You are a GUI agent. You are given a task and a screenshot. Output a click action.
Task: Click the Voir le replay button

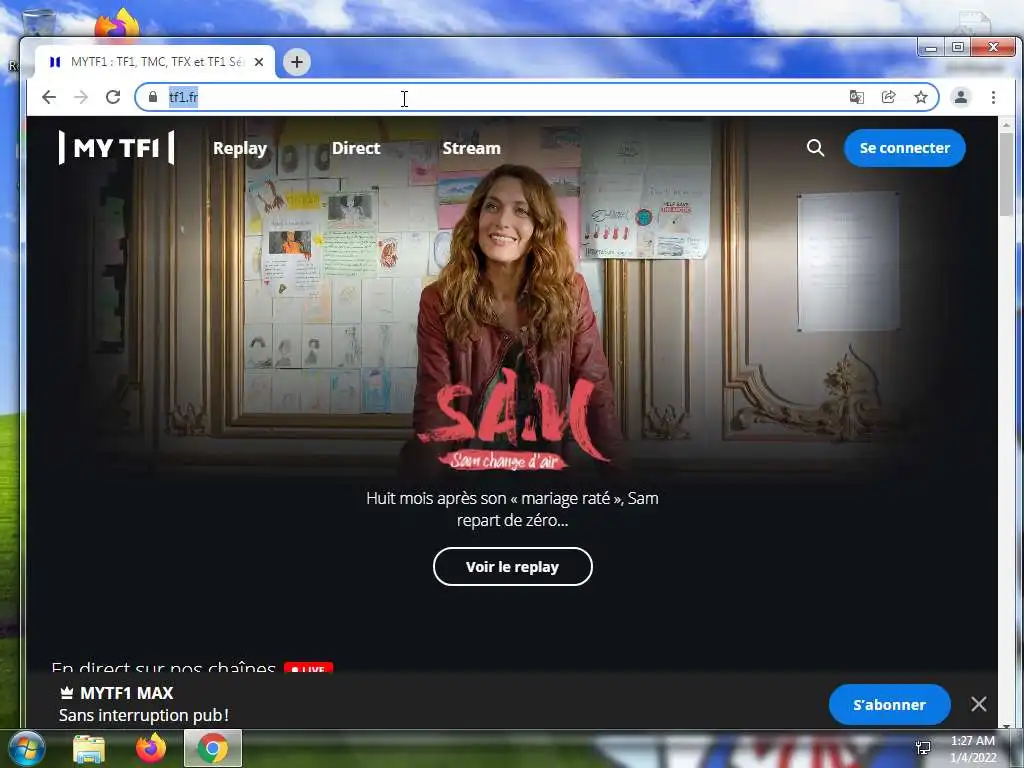point(513,567)
